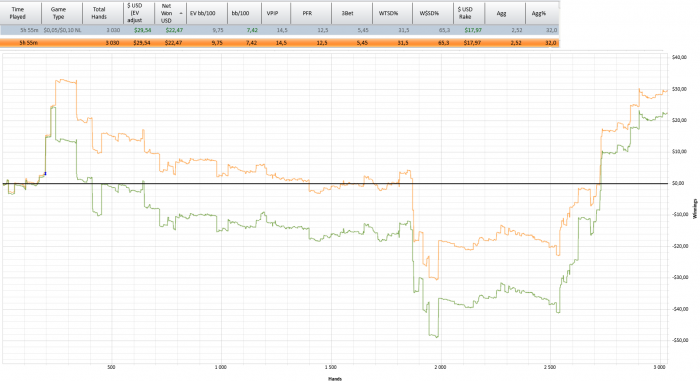Select the $0,05/$0,10 NL game type cell

(62, 30)
